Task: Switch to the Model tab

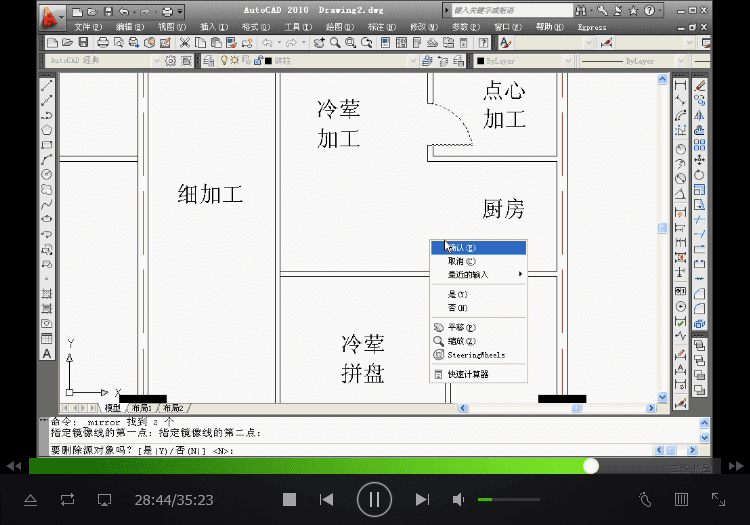Action: 113,408
